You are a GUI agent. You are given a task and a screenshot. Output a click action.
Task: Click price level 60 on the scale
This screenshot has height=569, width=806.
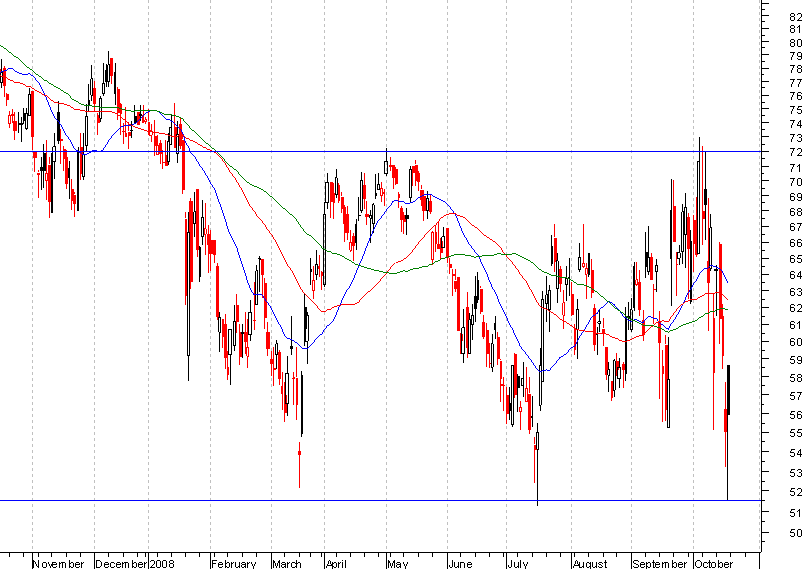point(796,342)
